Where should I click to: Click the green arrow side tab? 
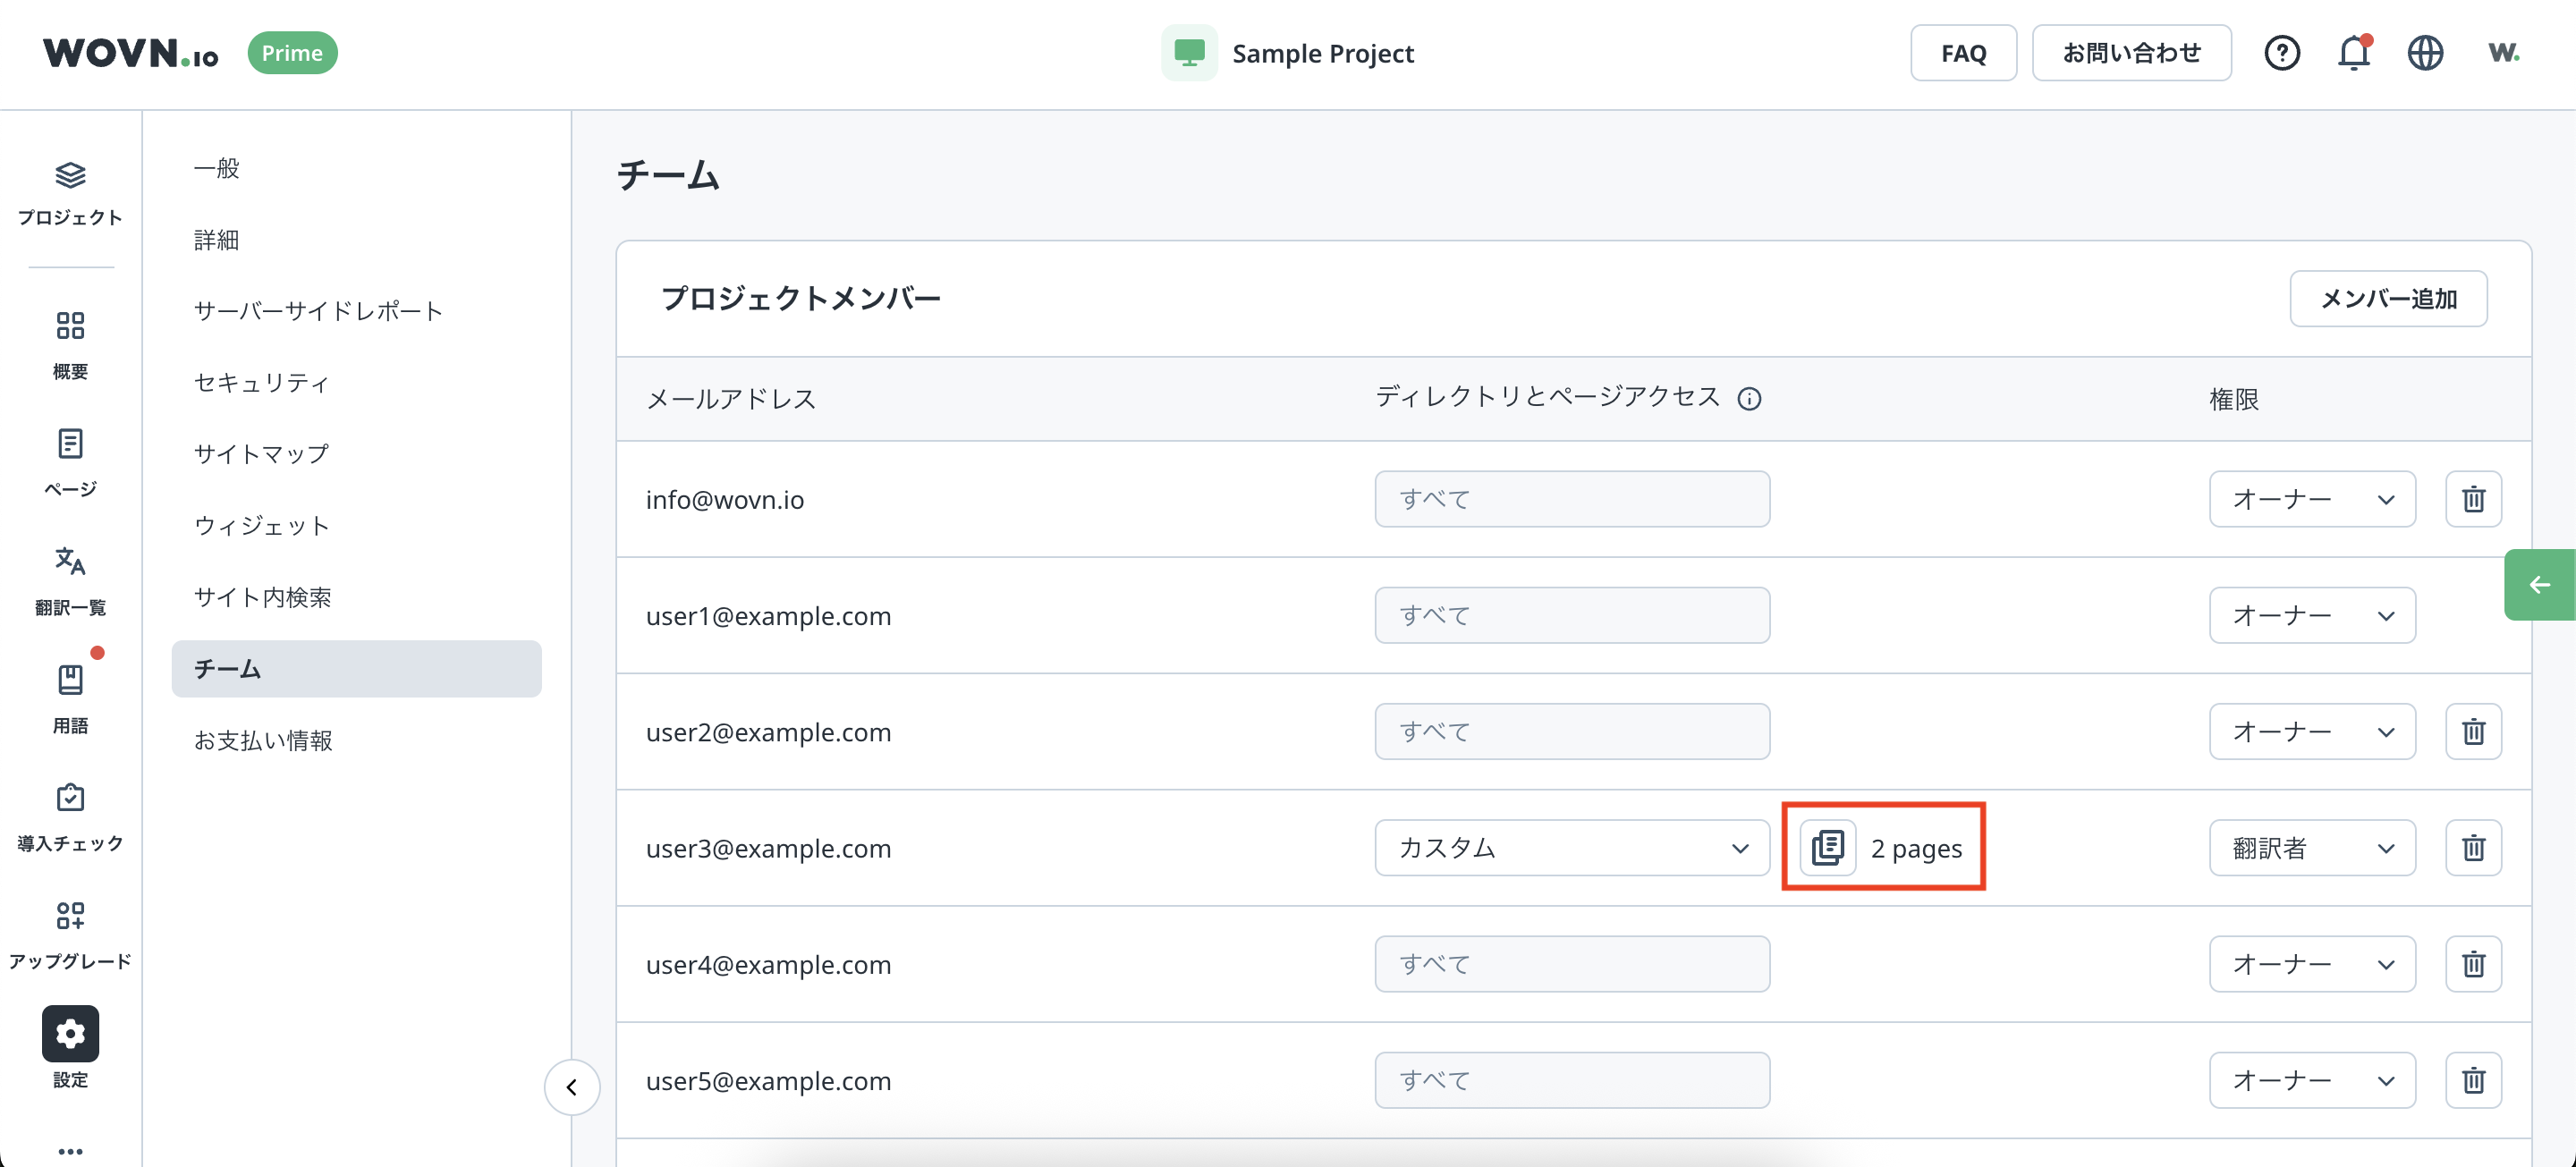click(x=2538, y=585)
